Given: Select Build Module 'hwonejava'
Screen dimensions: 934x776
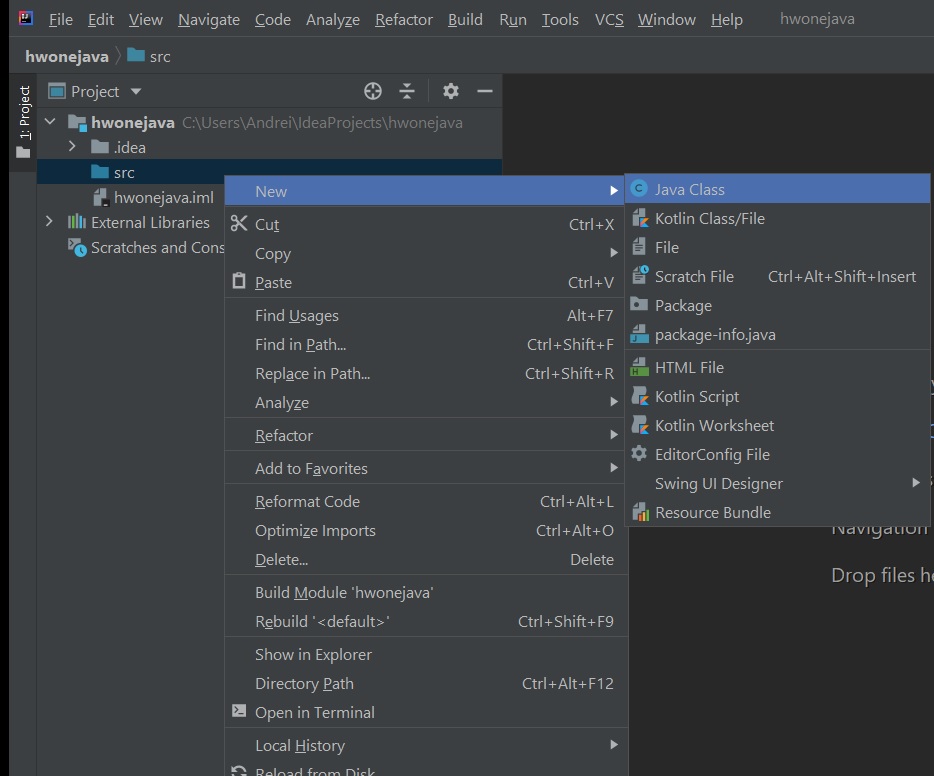Looking at the screenshot, I should coord(426,593).
